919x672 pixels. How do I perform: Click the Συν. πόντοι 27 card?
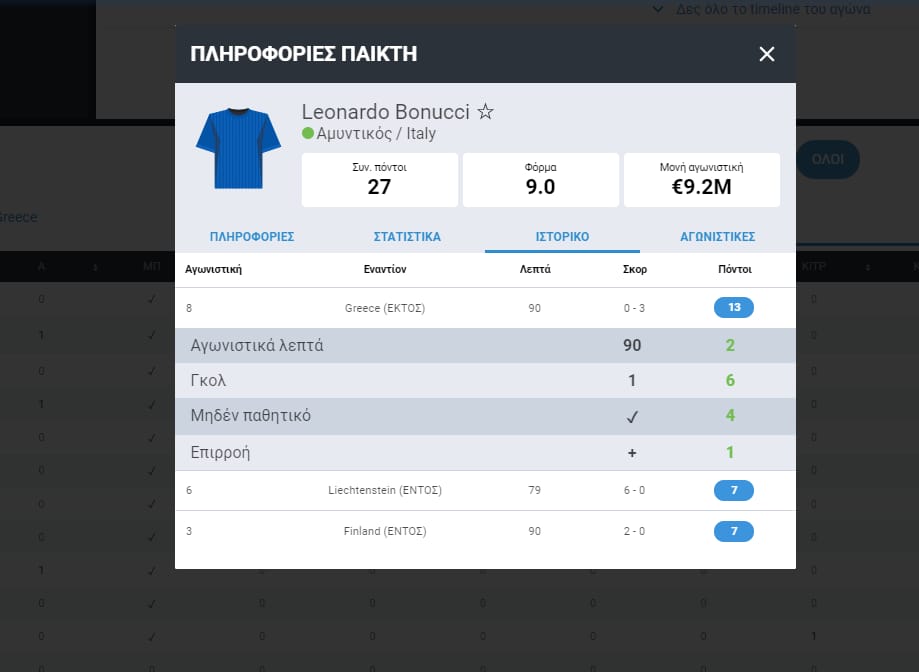click(380, 180)
